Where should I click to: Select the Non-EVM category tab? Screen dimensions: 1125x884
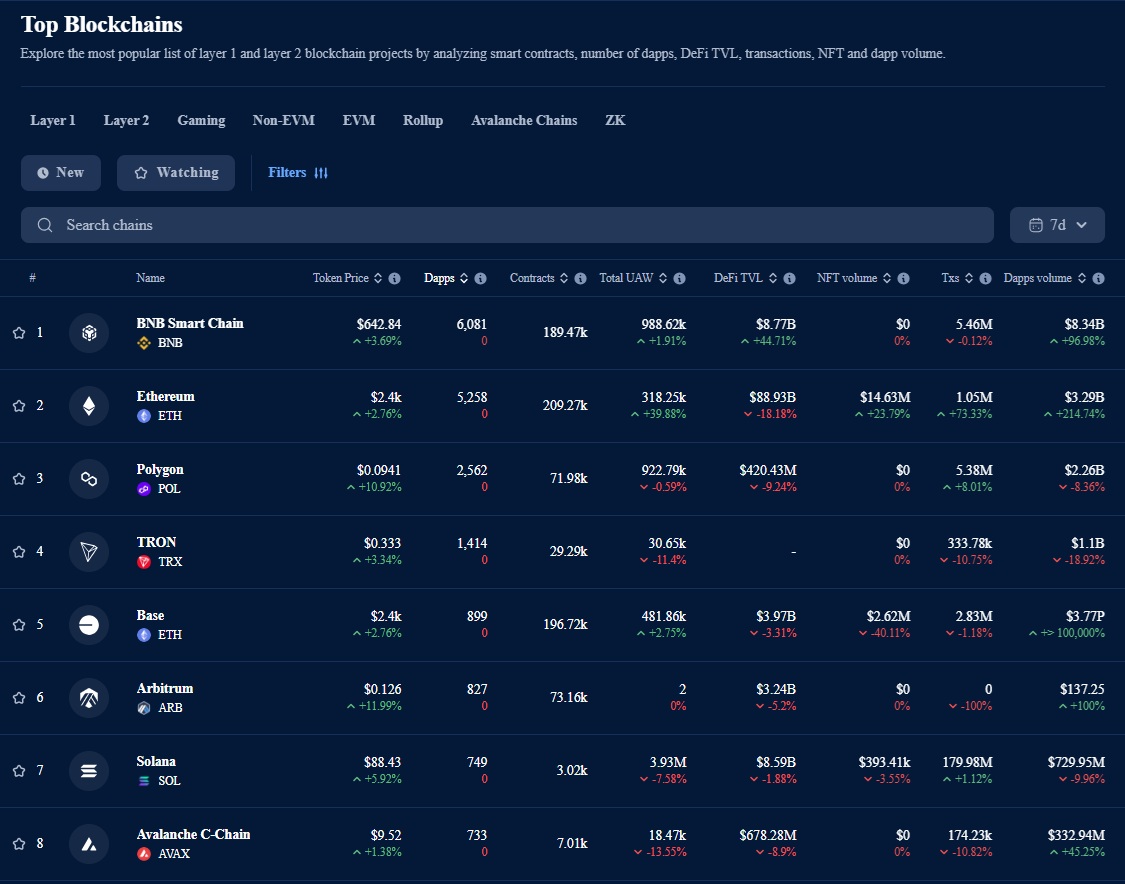click(x=283, y=121)
